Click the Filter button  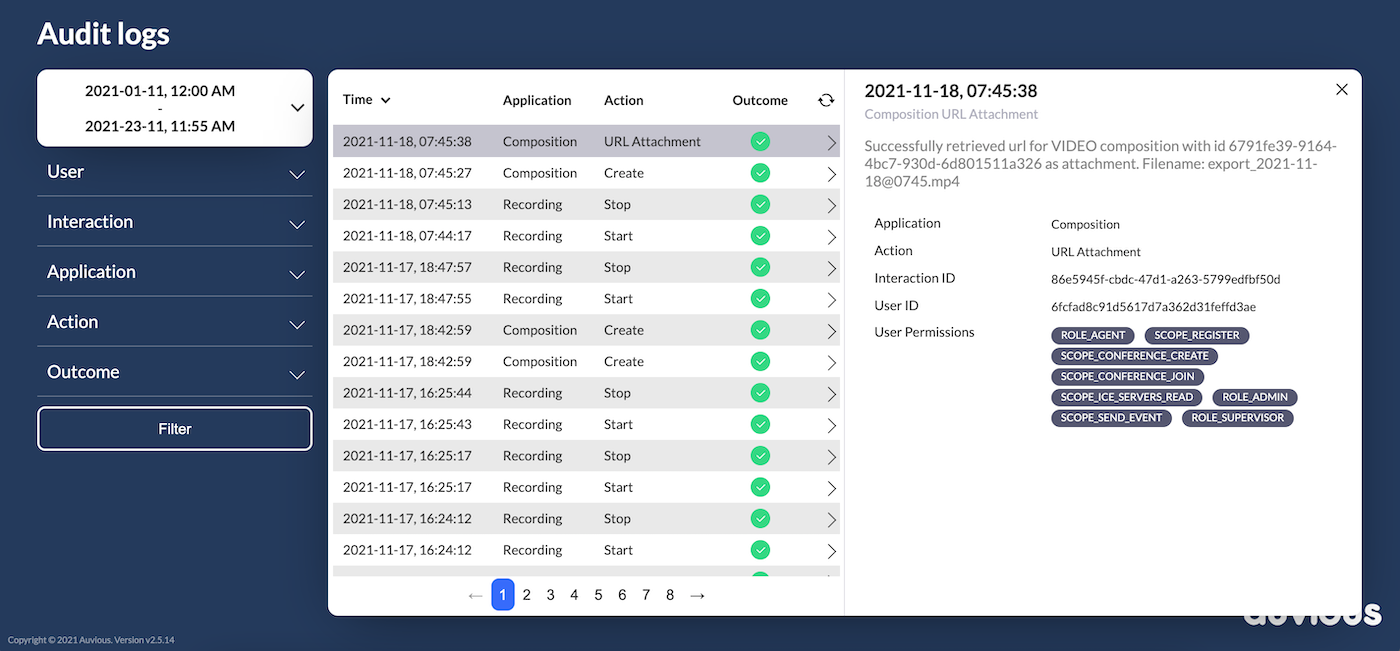pyautogui.click(x=174, y=429)
